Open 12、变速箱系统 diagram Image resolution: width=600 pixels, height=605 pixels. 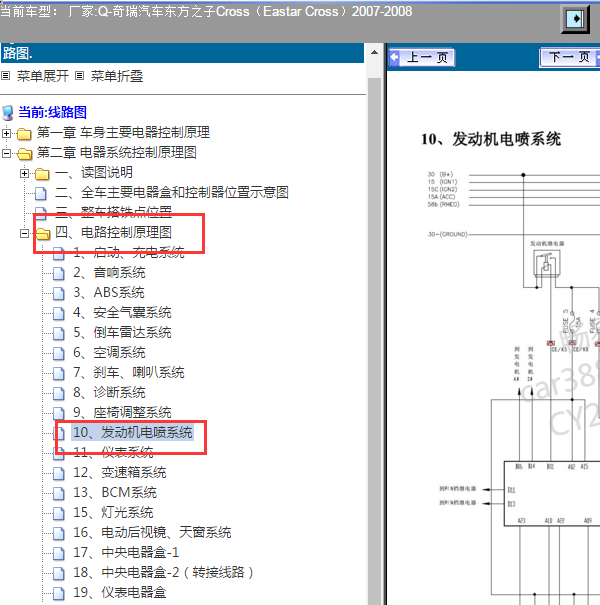[120, 473]
